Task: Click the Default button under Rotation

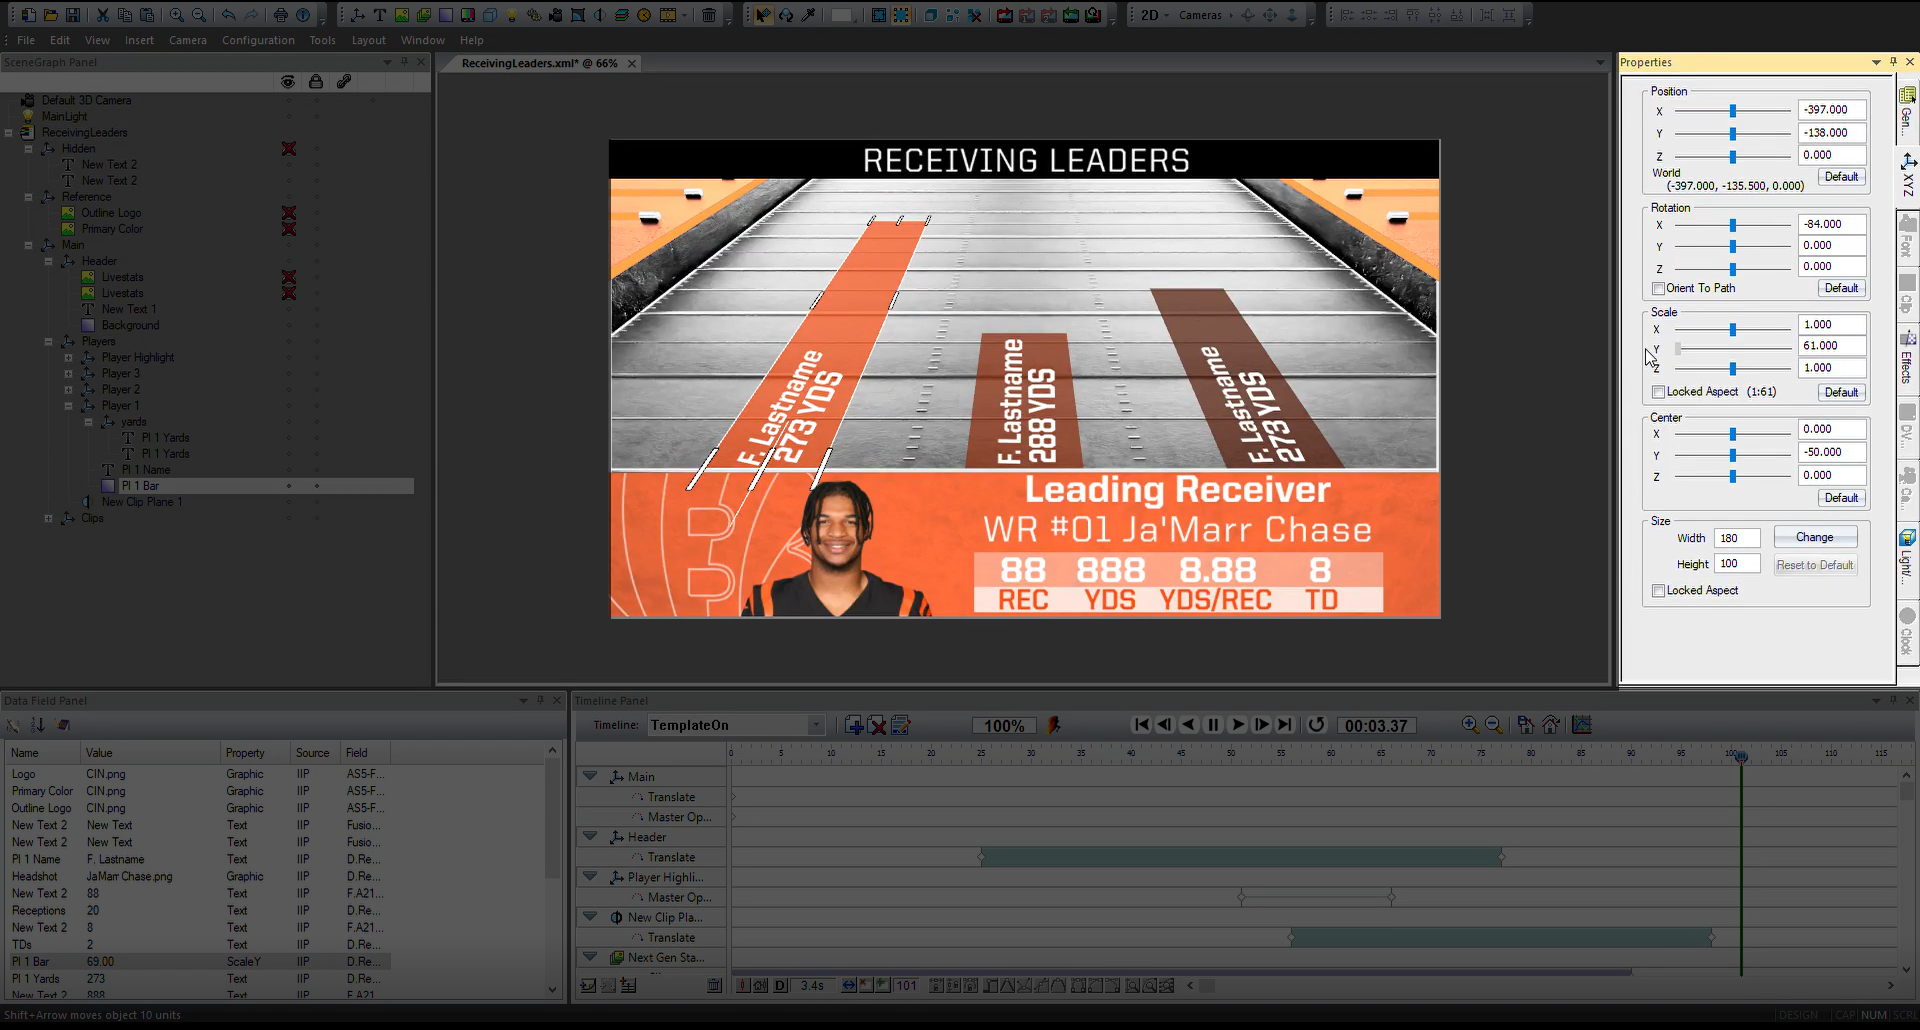Action: pyautogui.click(x=1841, y=288)
